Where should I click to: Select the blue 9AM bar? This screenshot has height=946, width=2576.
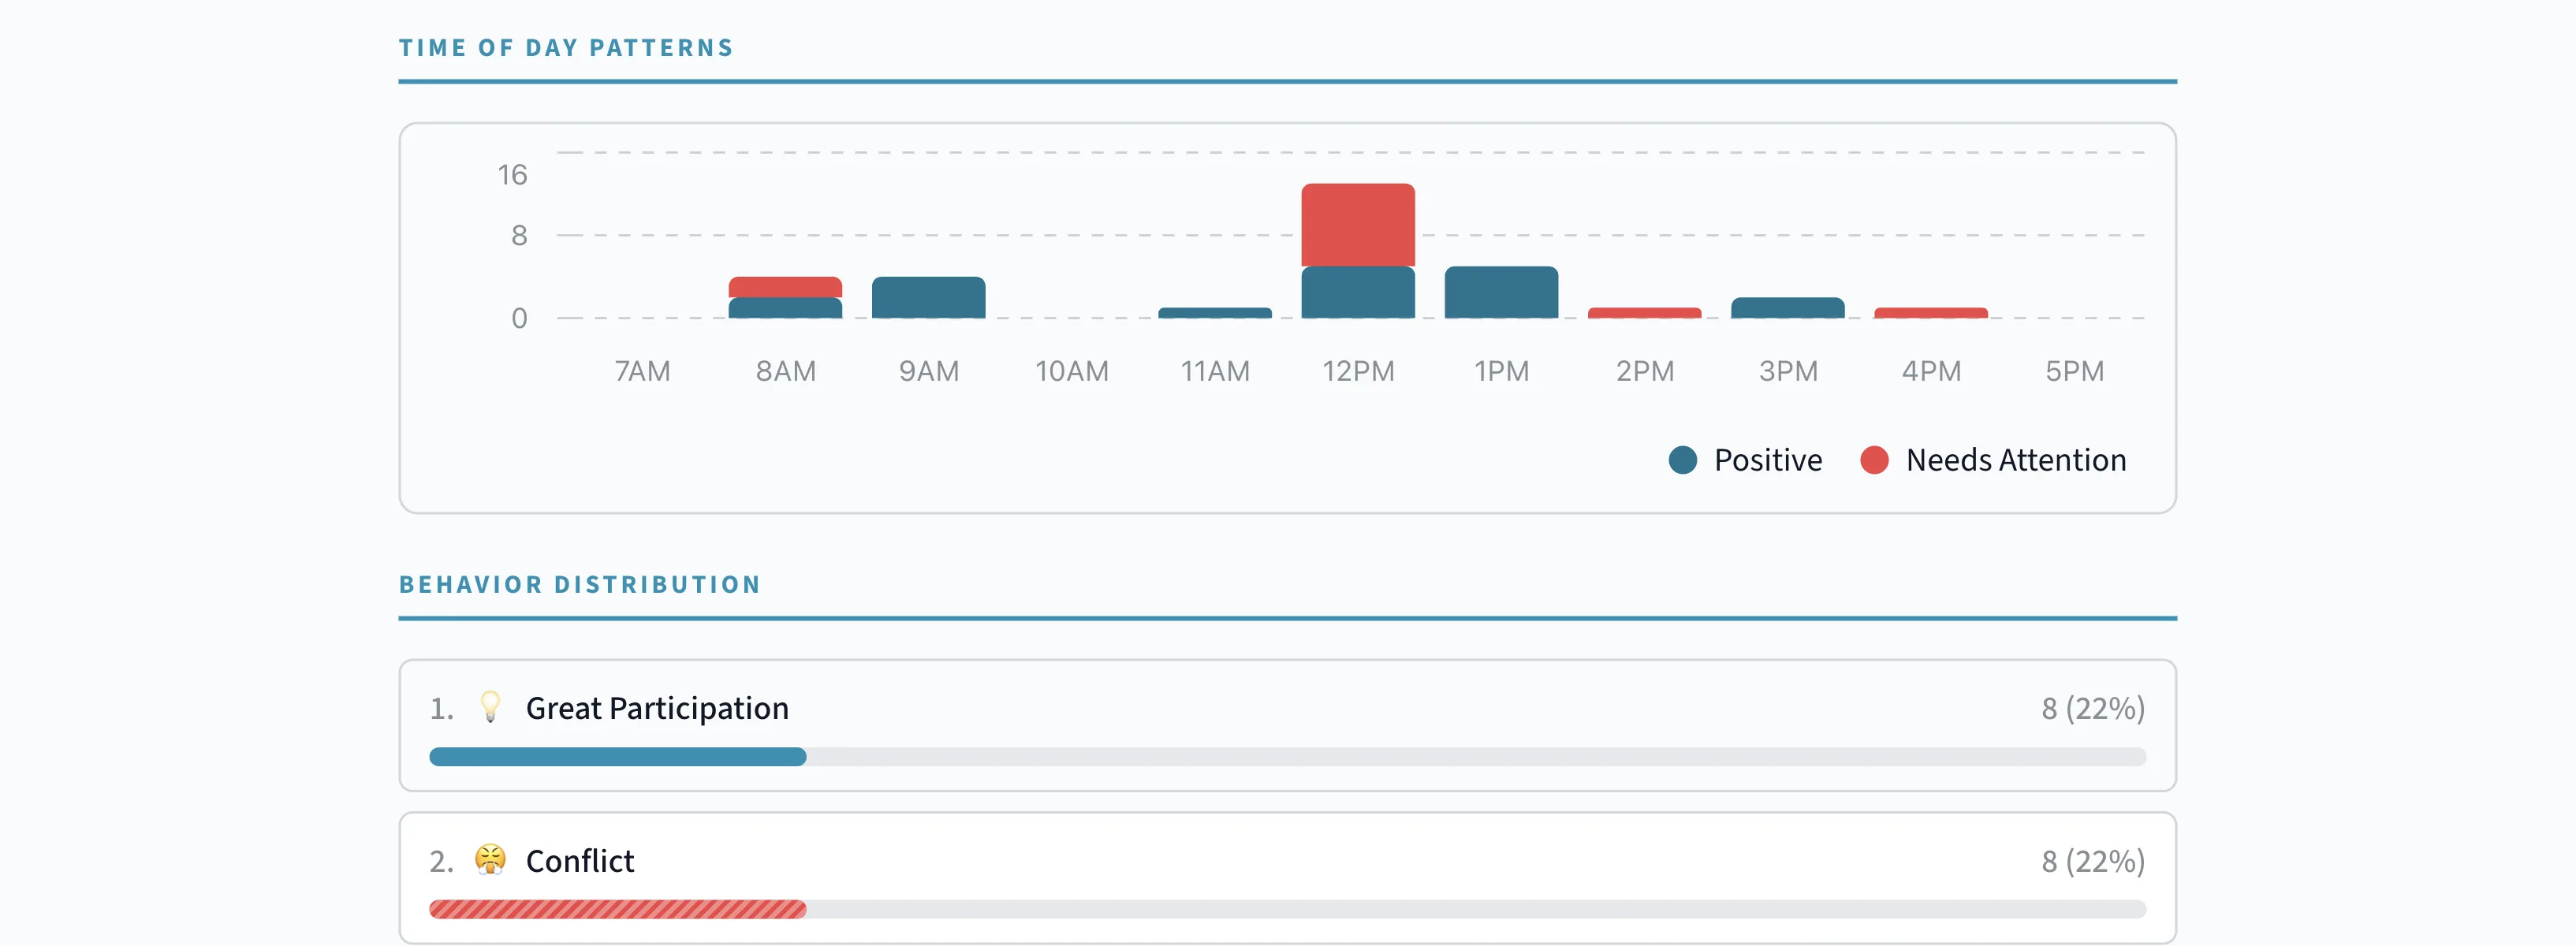click(x=928, y=297)
